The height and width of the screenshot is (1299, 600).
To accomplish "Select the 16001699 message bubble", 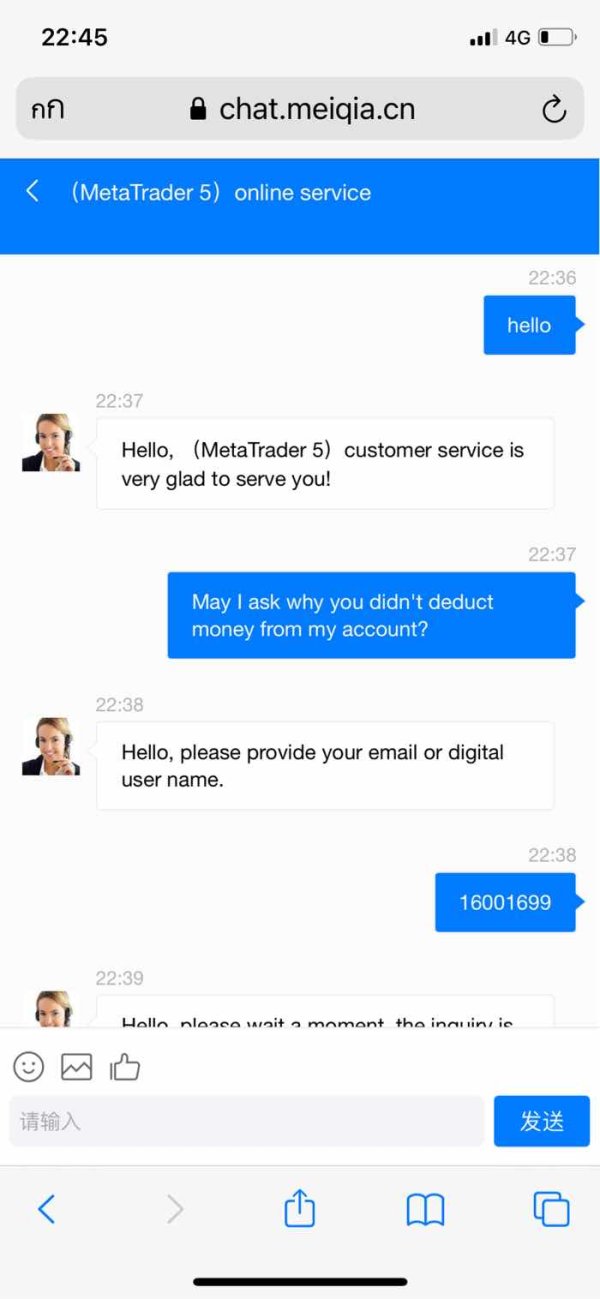I will pos(505,902).
